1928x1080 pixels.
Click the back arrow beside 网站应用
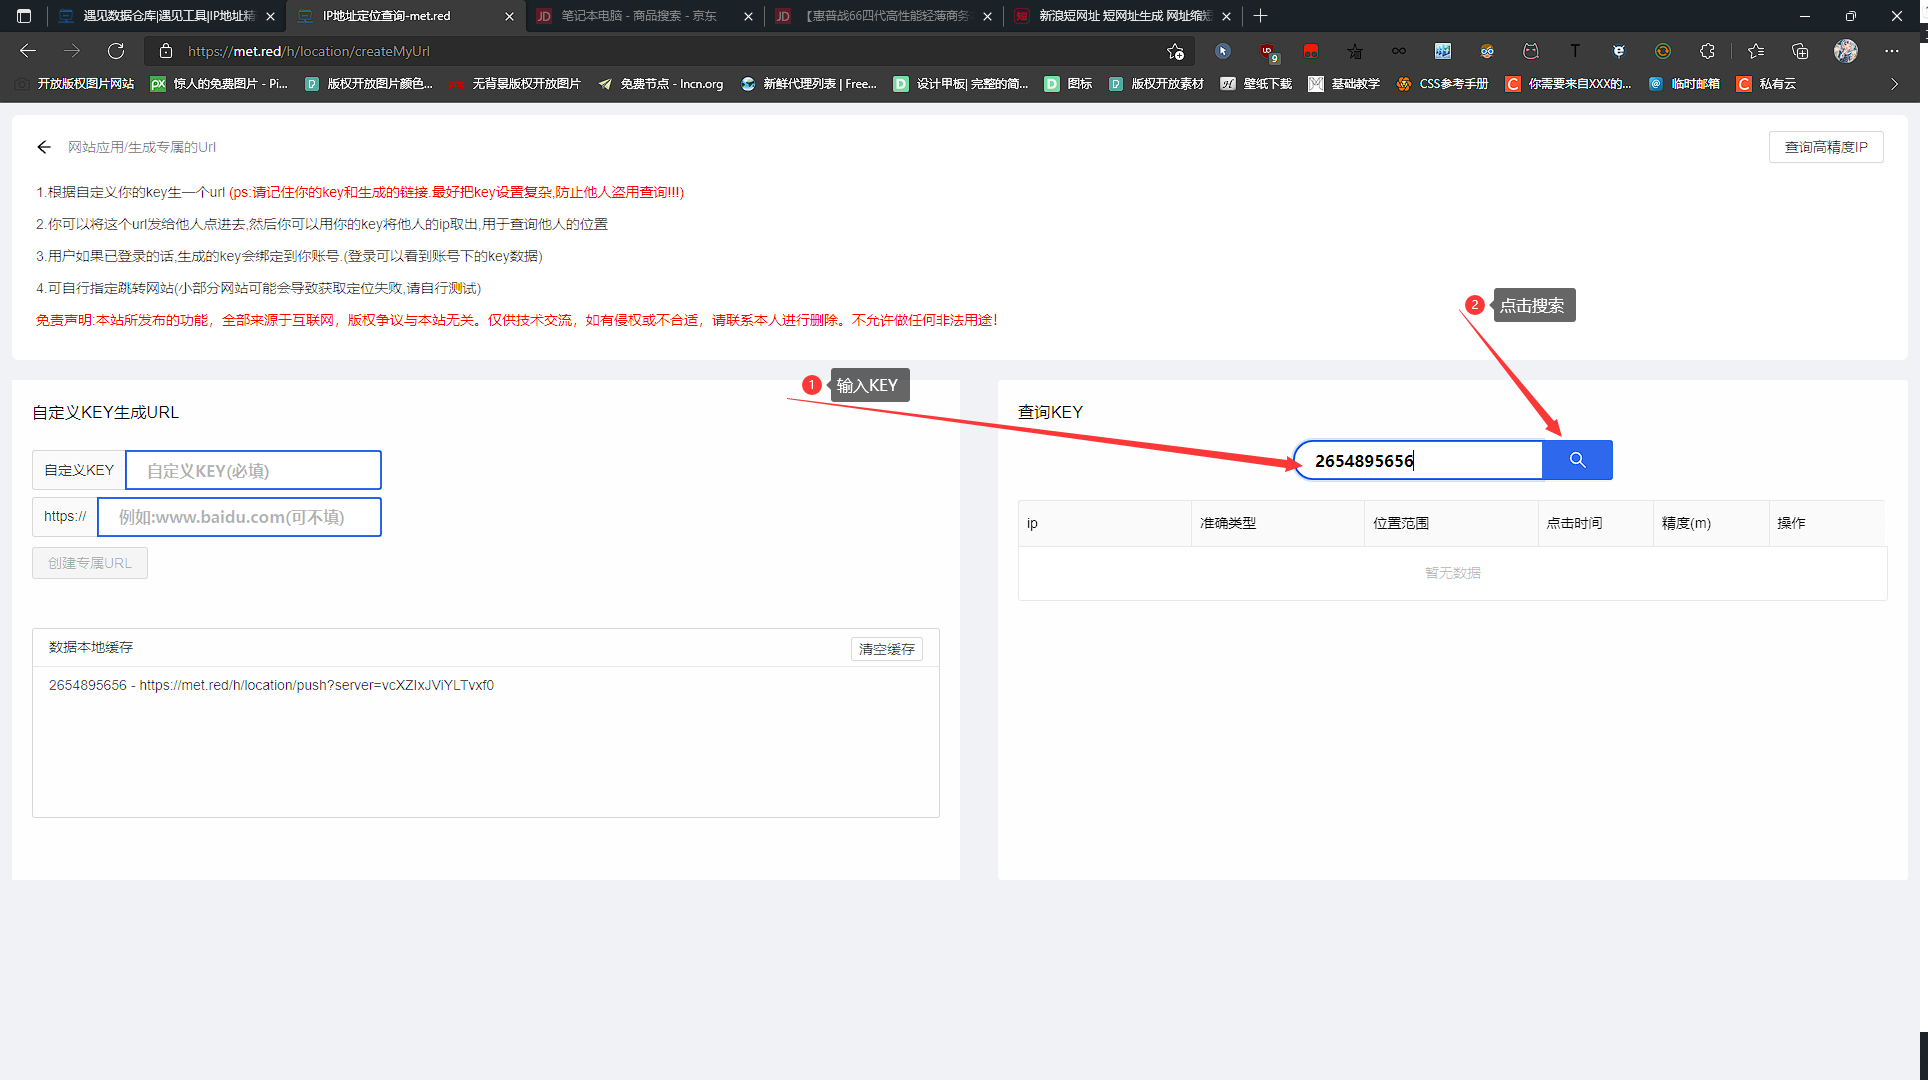point(44,147)
